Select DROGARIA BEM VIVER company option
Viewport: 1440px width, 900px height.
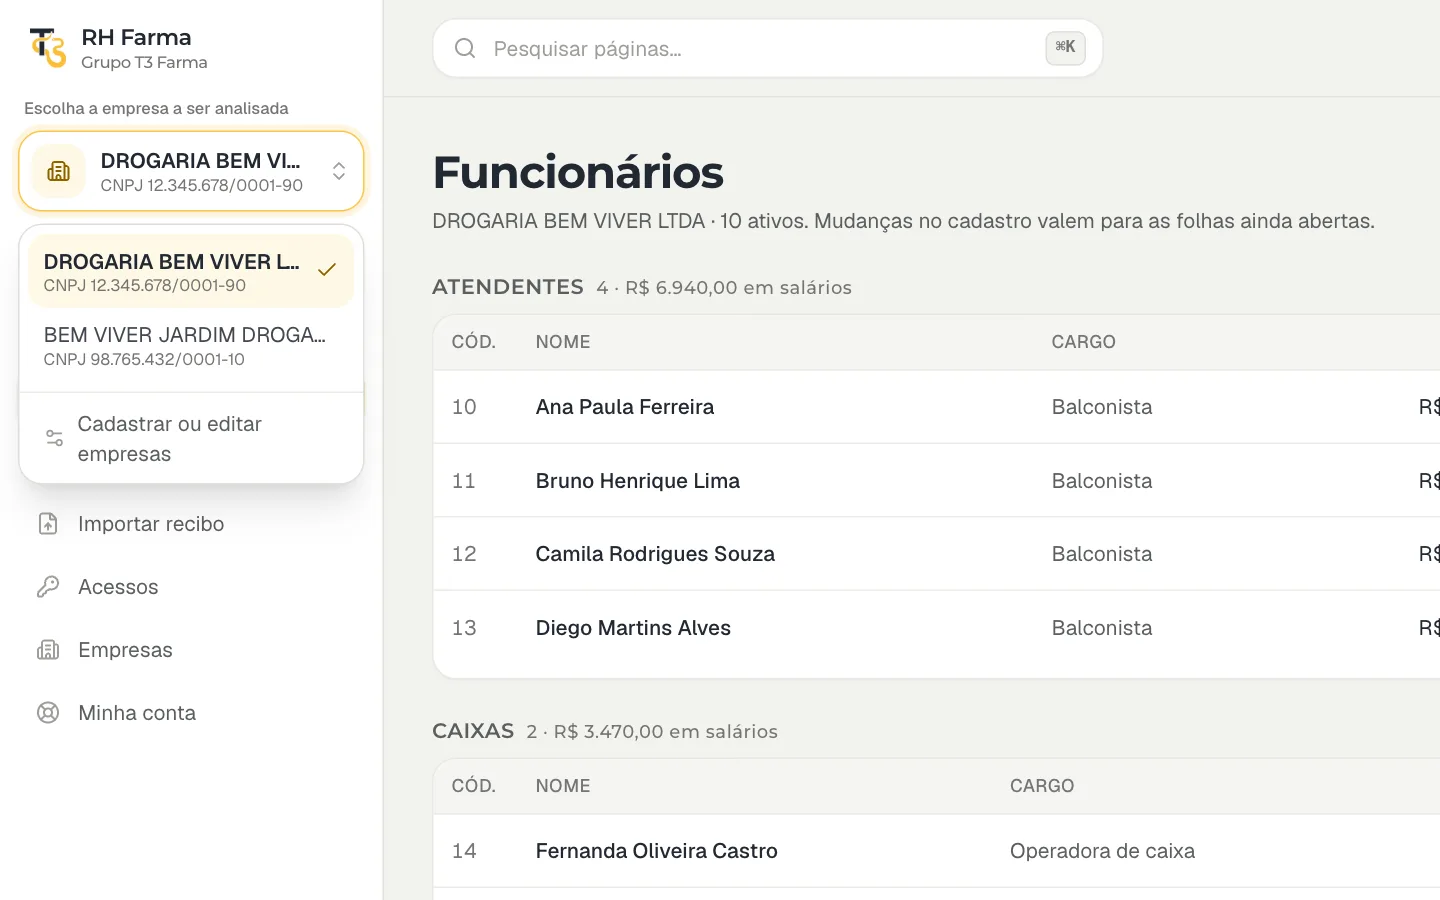coord(191,272)
